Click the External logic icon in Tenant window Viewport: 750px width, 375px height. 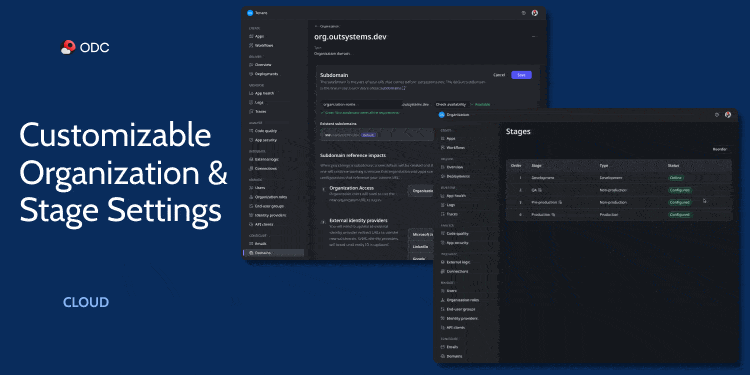coord(251,159)
